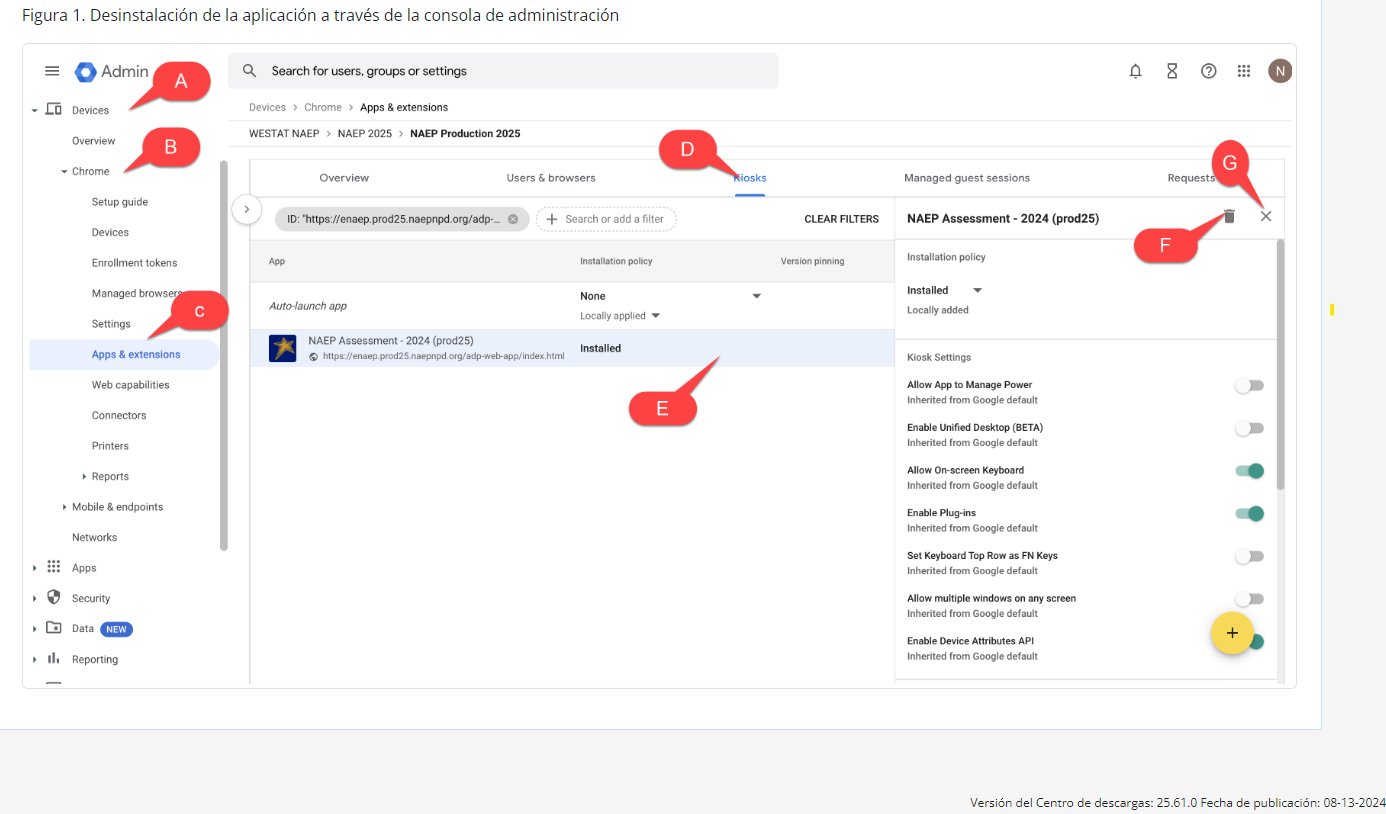The image size is (1386, 814).
Task: Open the notifications bell
Action: point(1135,71)
